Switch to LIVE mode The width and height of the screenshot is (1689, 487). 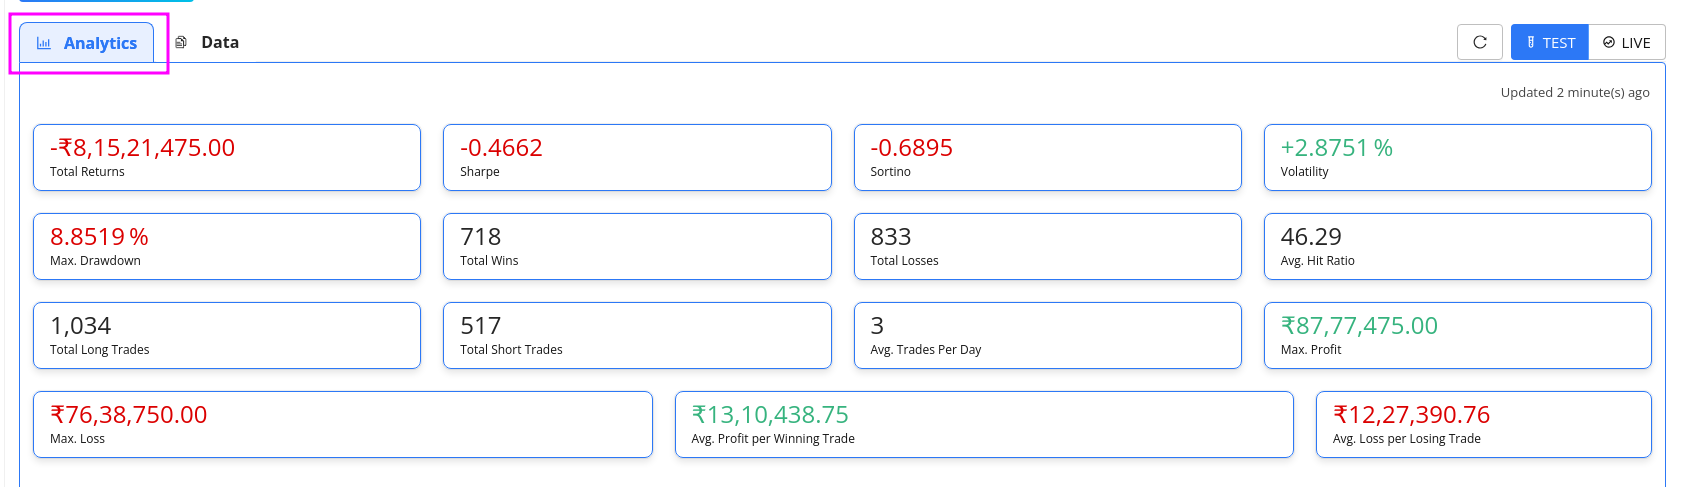[1627, 42]
